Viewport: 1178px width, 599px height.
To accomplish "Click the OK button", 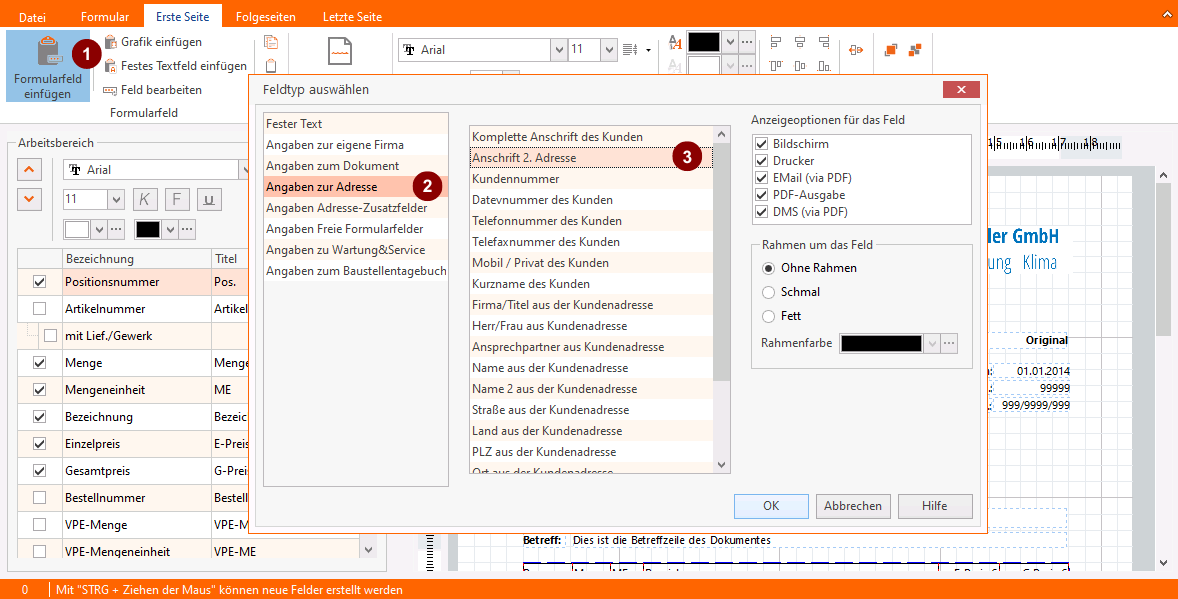I will point(770,506).
